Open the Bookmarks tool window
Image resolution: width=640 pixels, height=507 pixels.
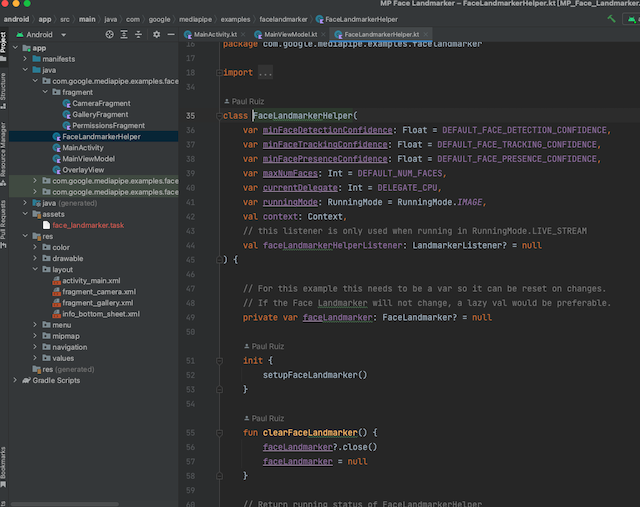tap(5, 467)
